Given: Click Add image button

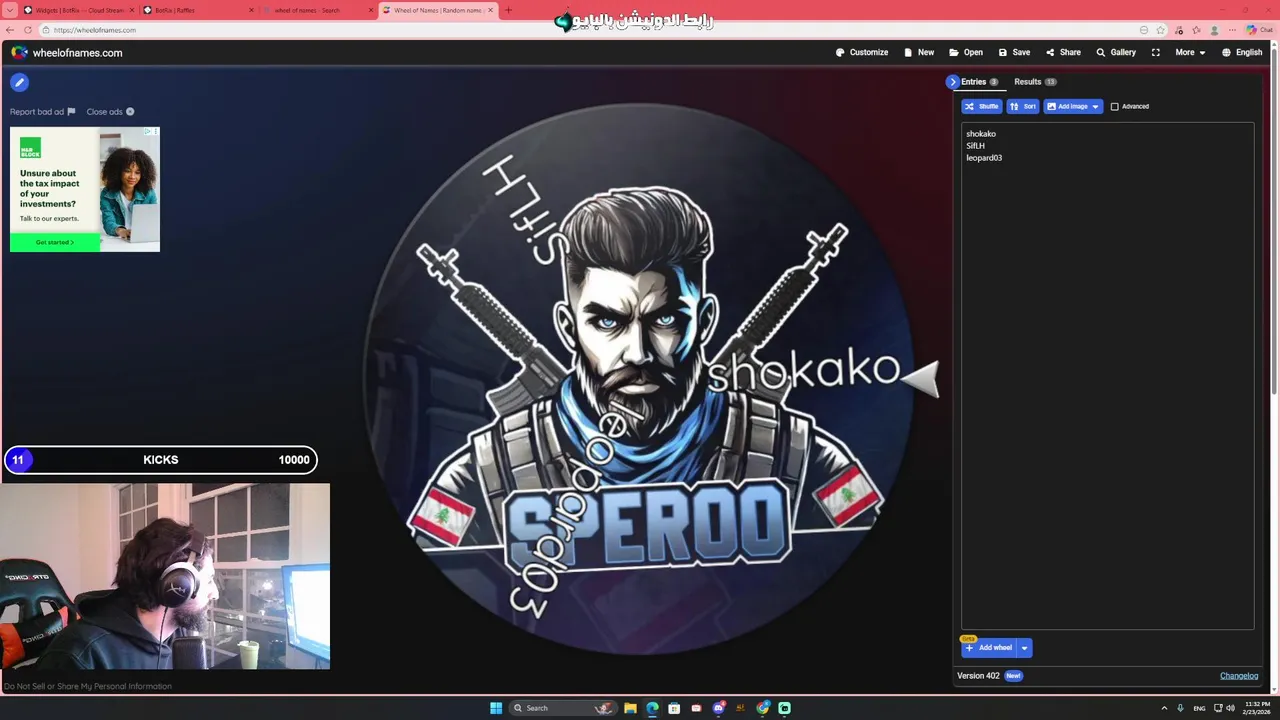Looking at the screenshot, I should [x=1067, y=106].
